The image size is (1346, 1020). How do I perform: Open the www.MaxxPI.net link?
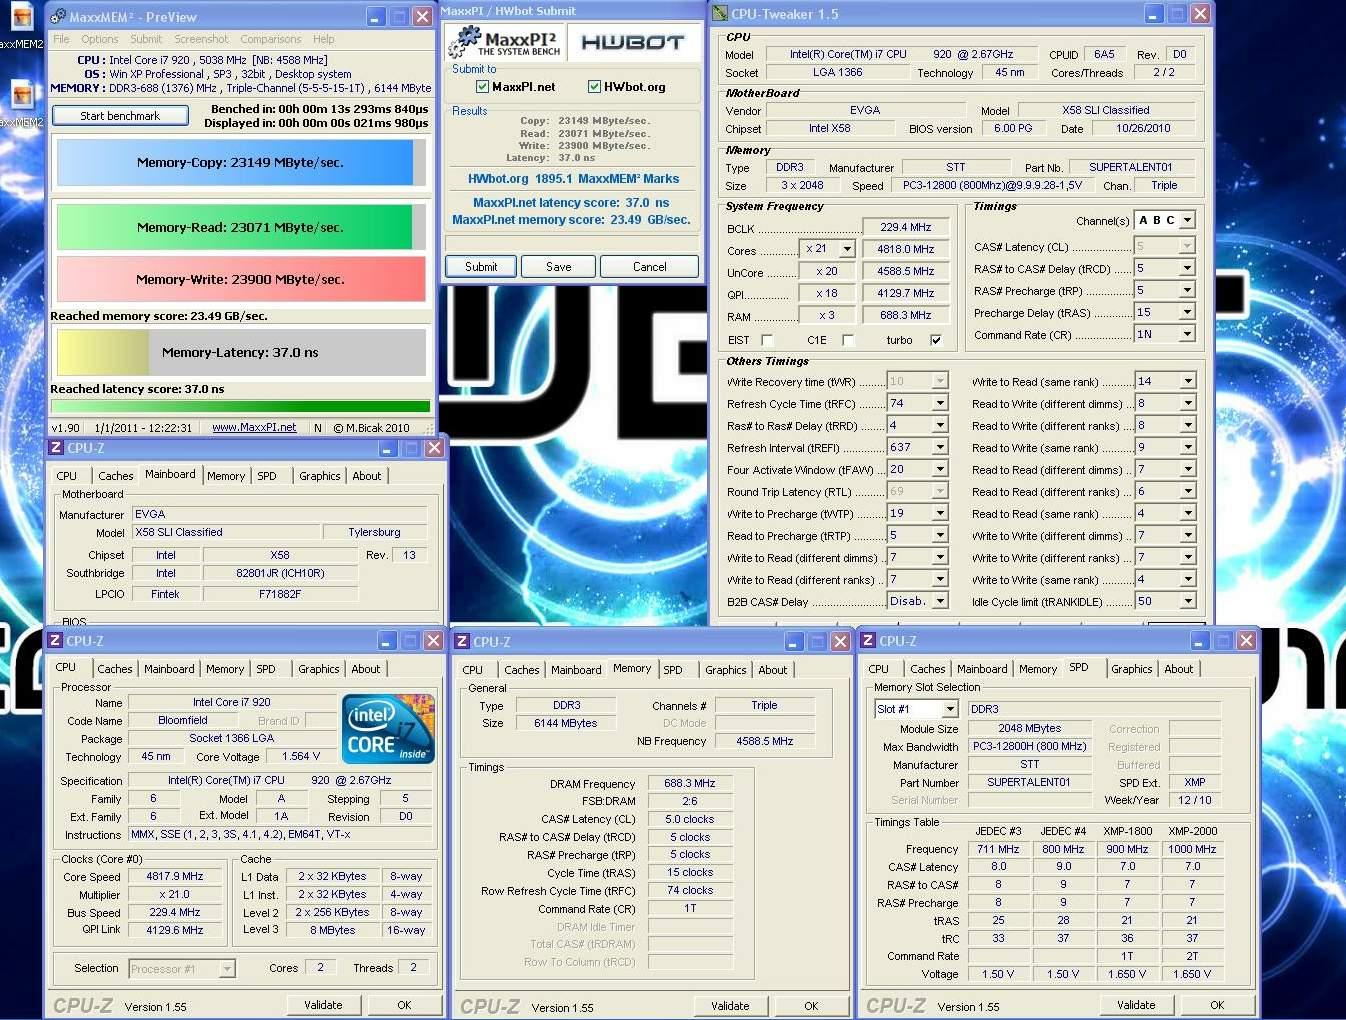click(x=254, y=427)
